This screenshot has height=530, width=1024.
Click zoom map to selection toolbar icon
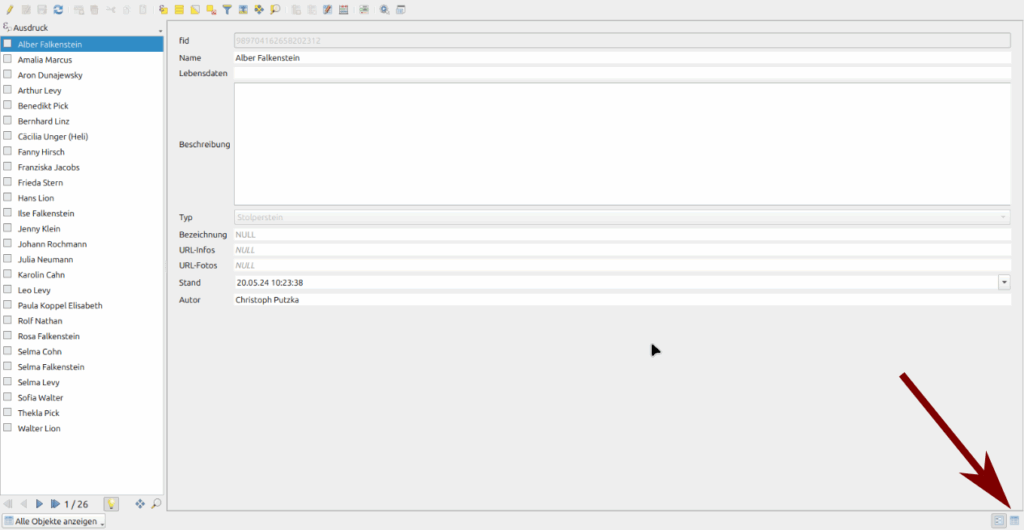pyautogui.click(x=275, y=9)
